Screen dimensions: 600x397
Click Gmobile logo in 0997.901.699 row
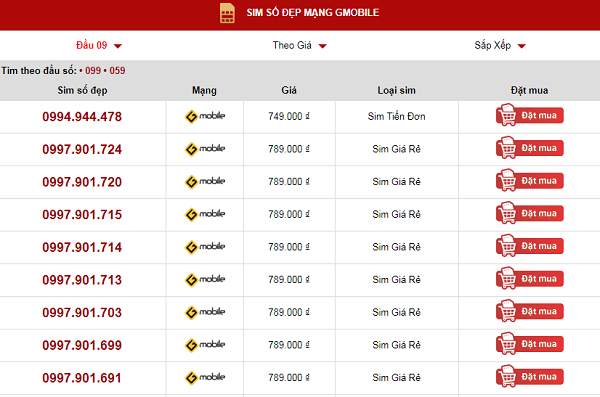point(205,345)
